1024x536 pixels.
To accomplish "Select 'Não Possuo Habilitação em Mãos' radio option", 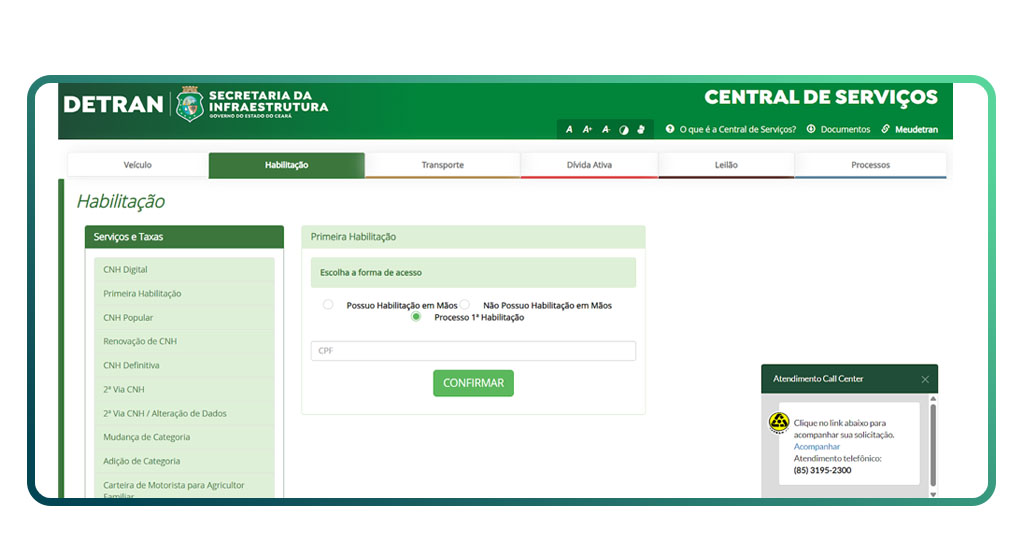I will pos(465,304).
